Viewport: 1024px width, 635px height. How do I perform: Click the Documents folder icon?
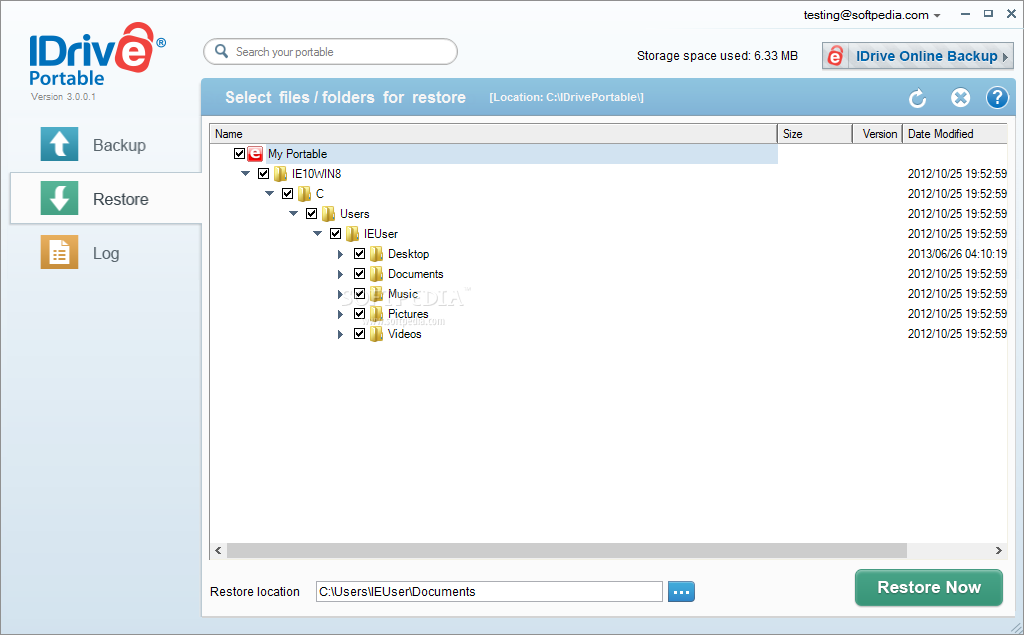(x=377, y=274)
